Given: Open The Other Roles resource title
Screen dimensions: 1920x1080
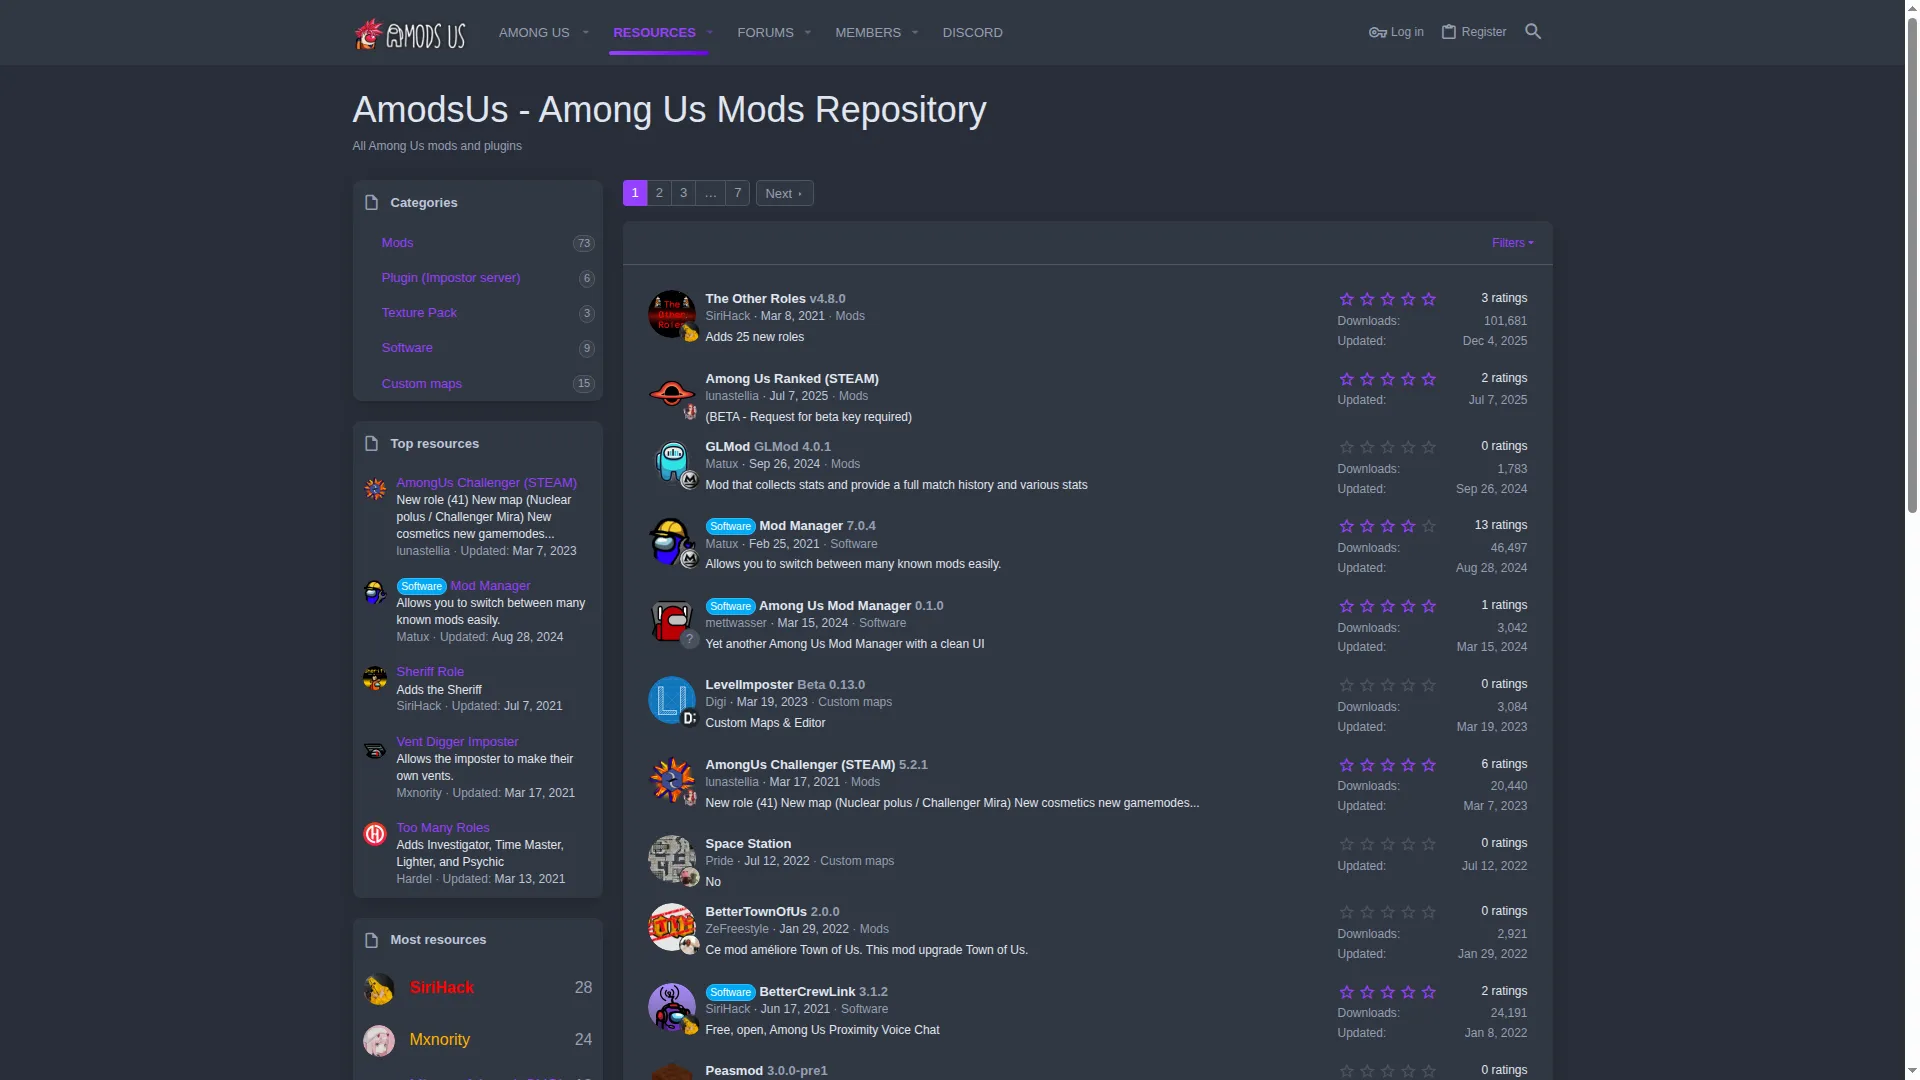Looking at the screenshot, I should pos(755,299).
